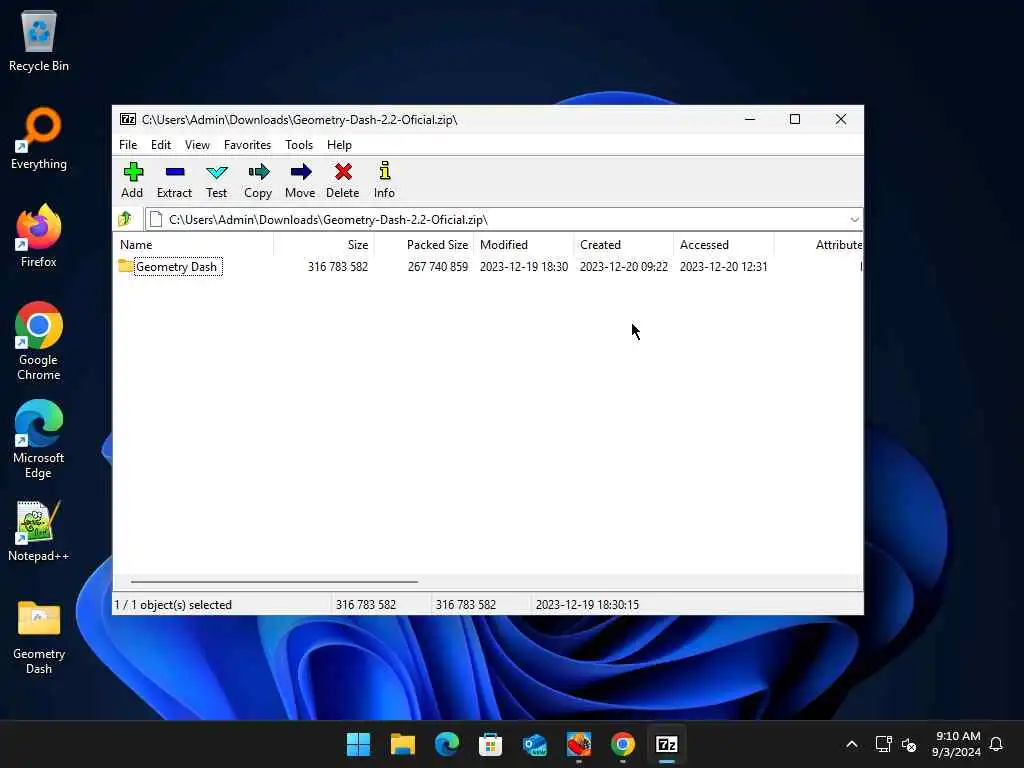Open the Edit menu
The height and width of the screenshot is (768, 1024).
click(x=161, y=145)
